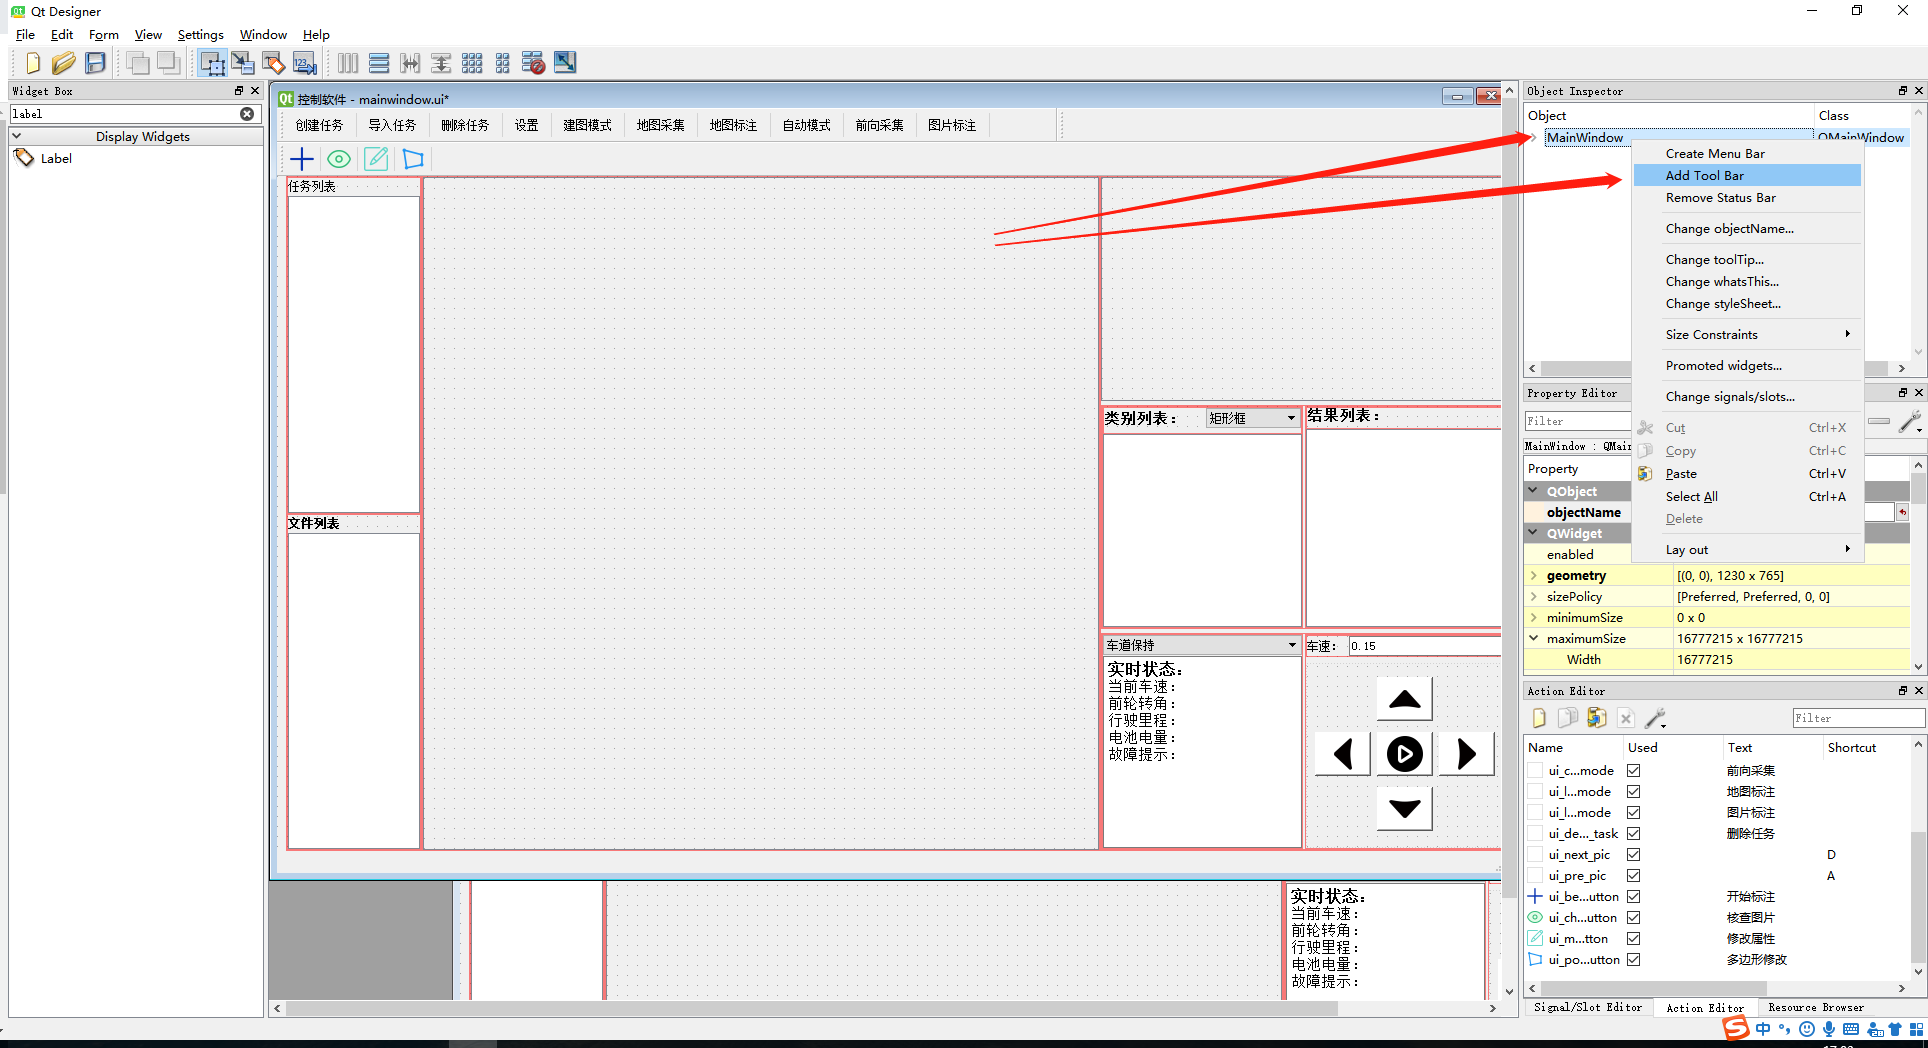Click the Adjust Size toolbar icon

point(564,62)
